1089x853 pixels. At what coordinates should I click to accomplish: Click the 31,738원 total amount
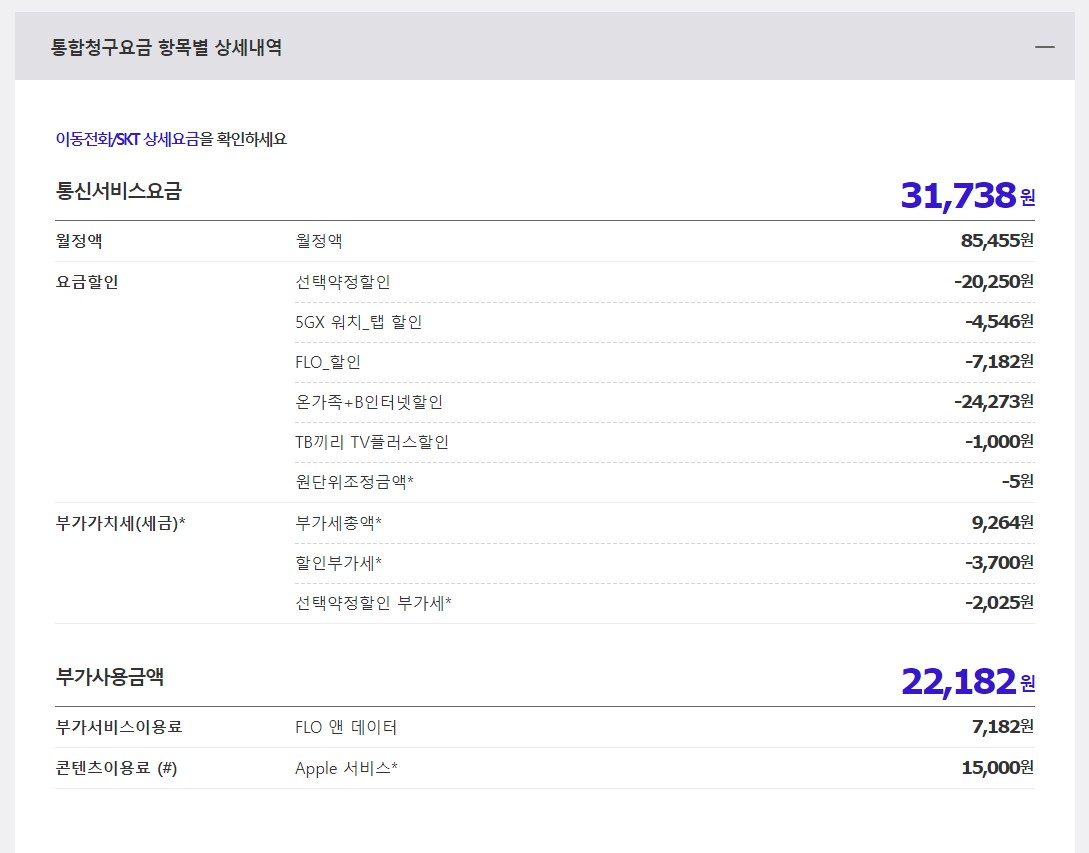tap(966, 195)
